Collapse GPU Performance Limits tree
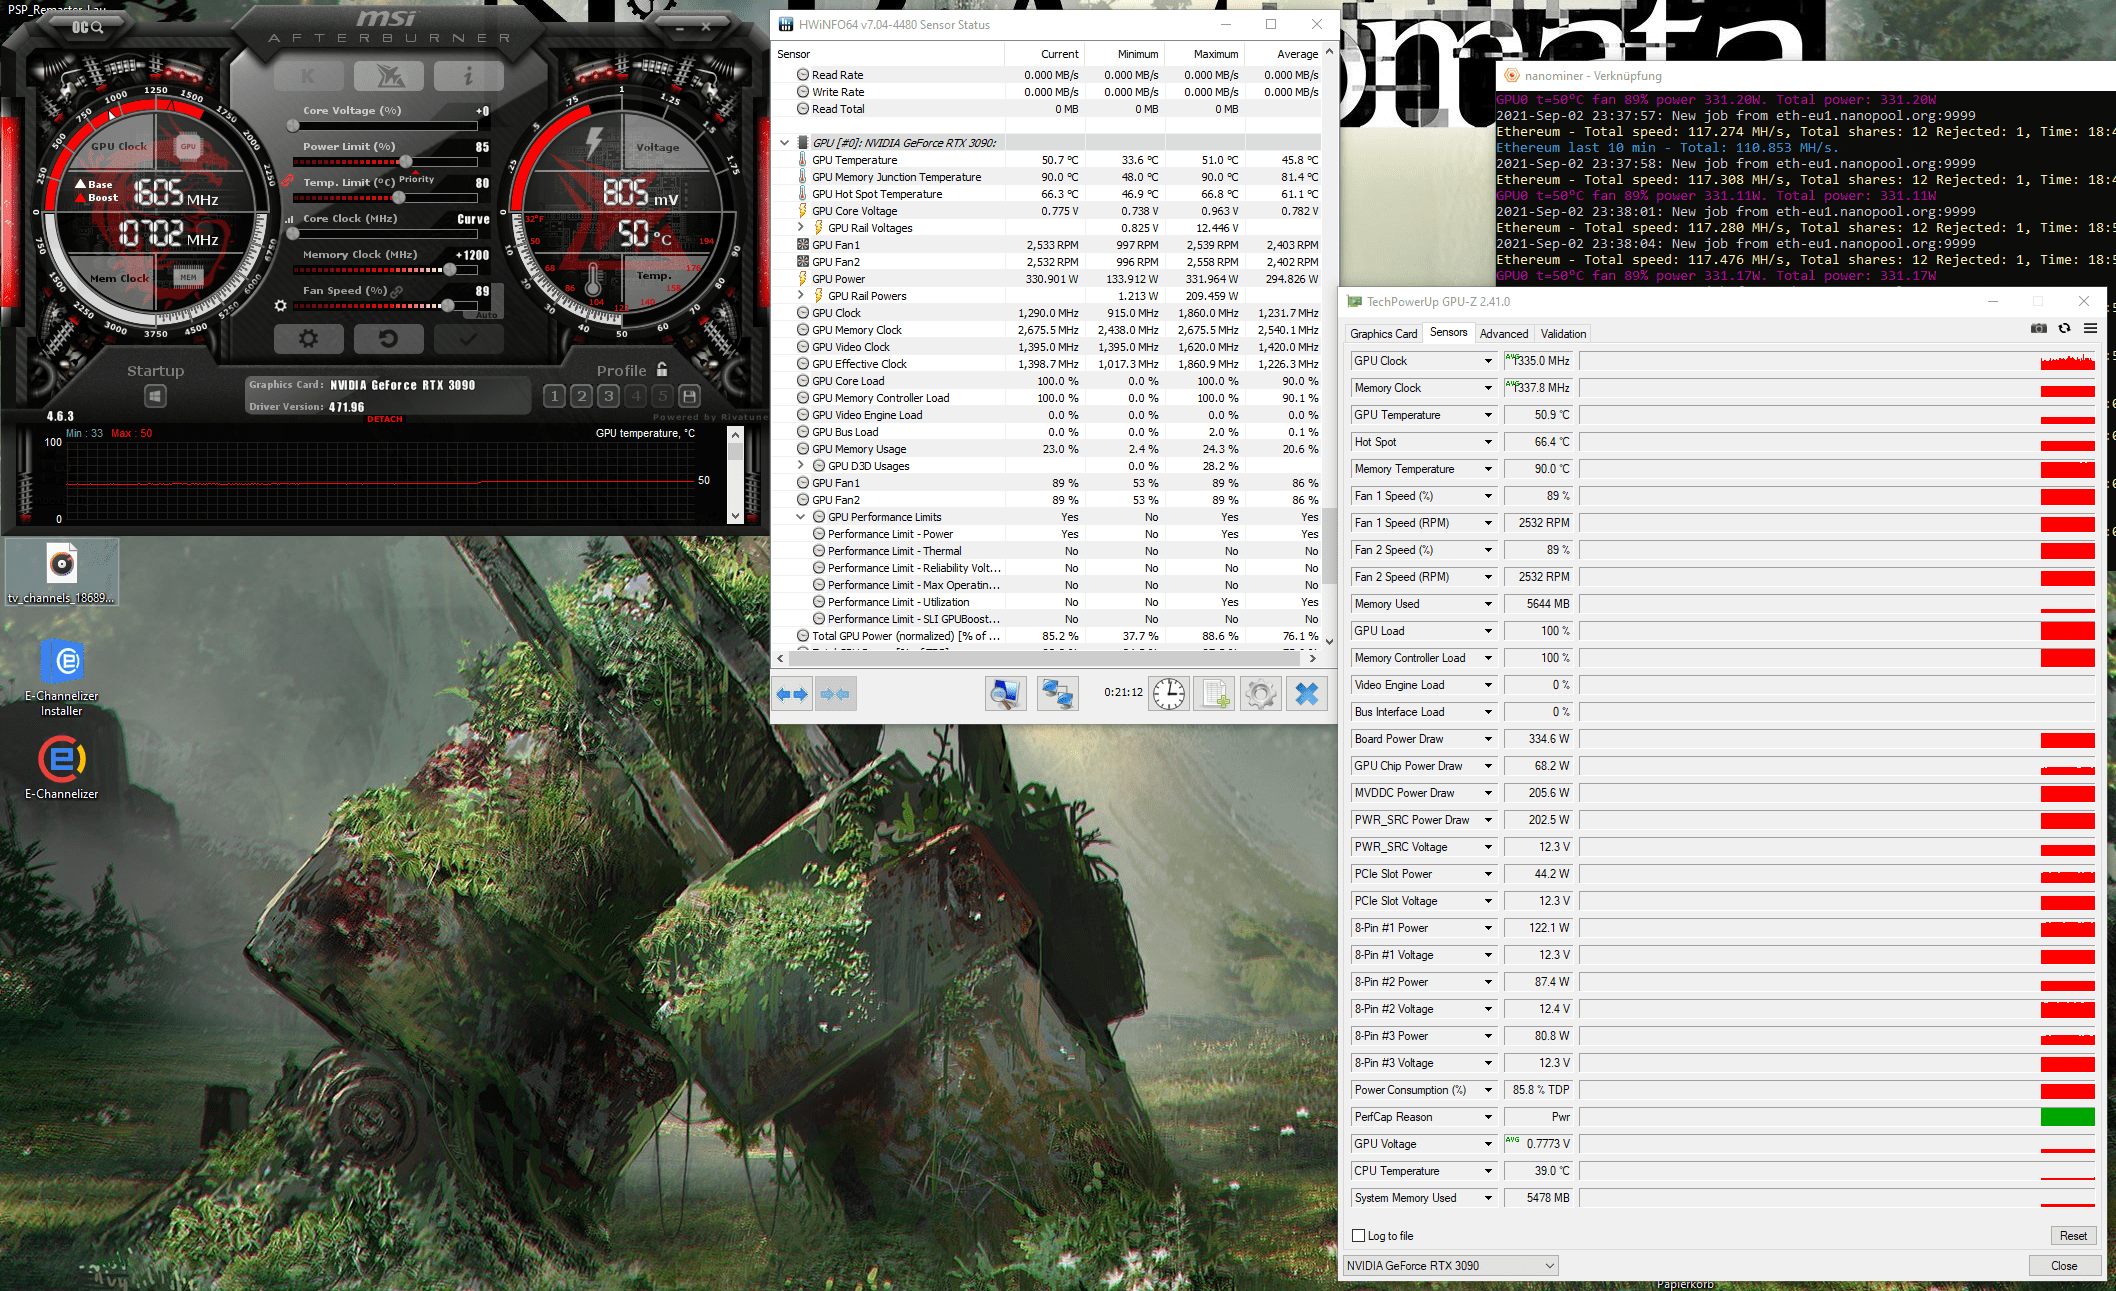This screenshot has width=2116, height=1291. [x=801, y=517]
